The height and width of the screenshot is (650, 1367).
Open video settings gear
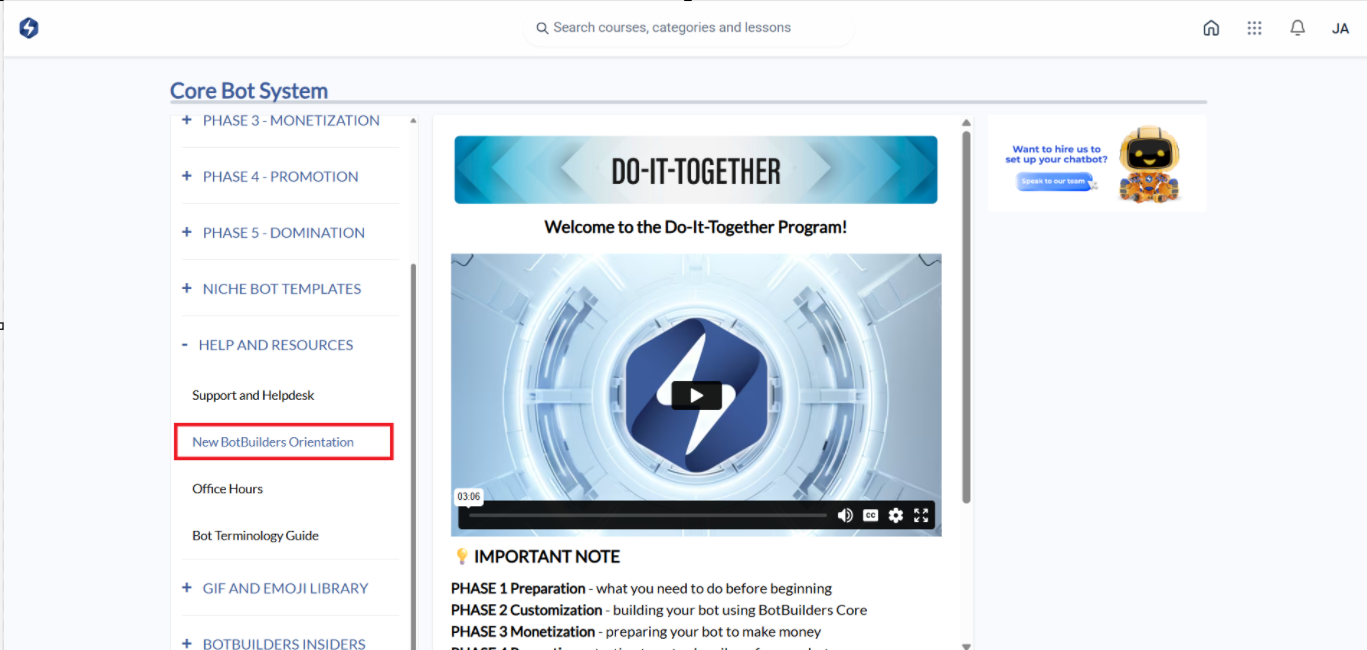896,515
